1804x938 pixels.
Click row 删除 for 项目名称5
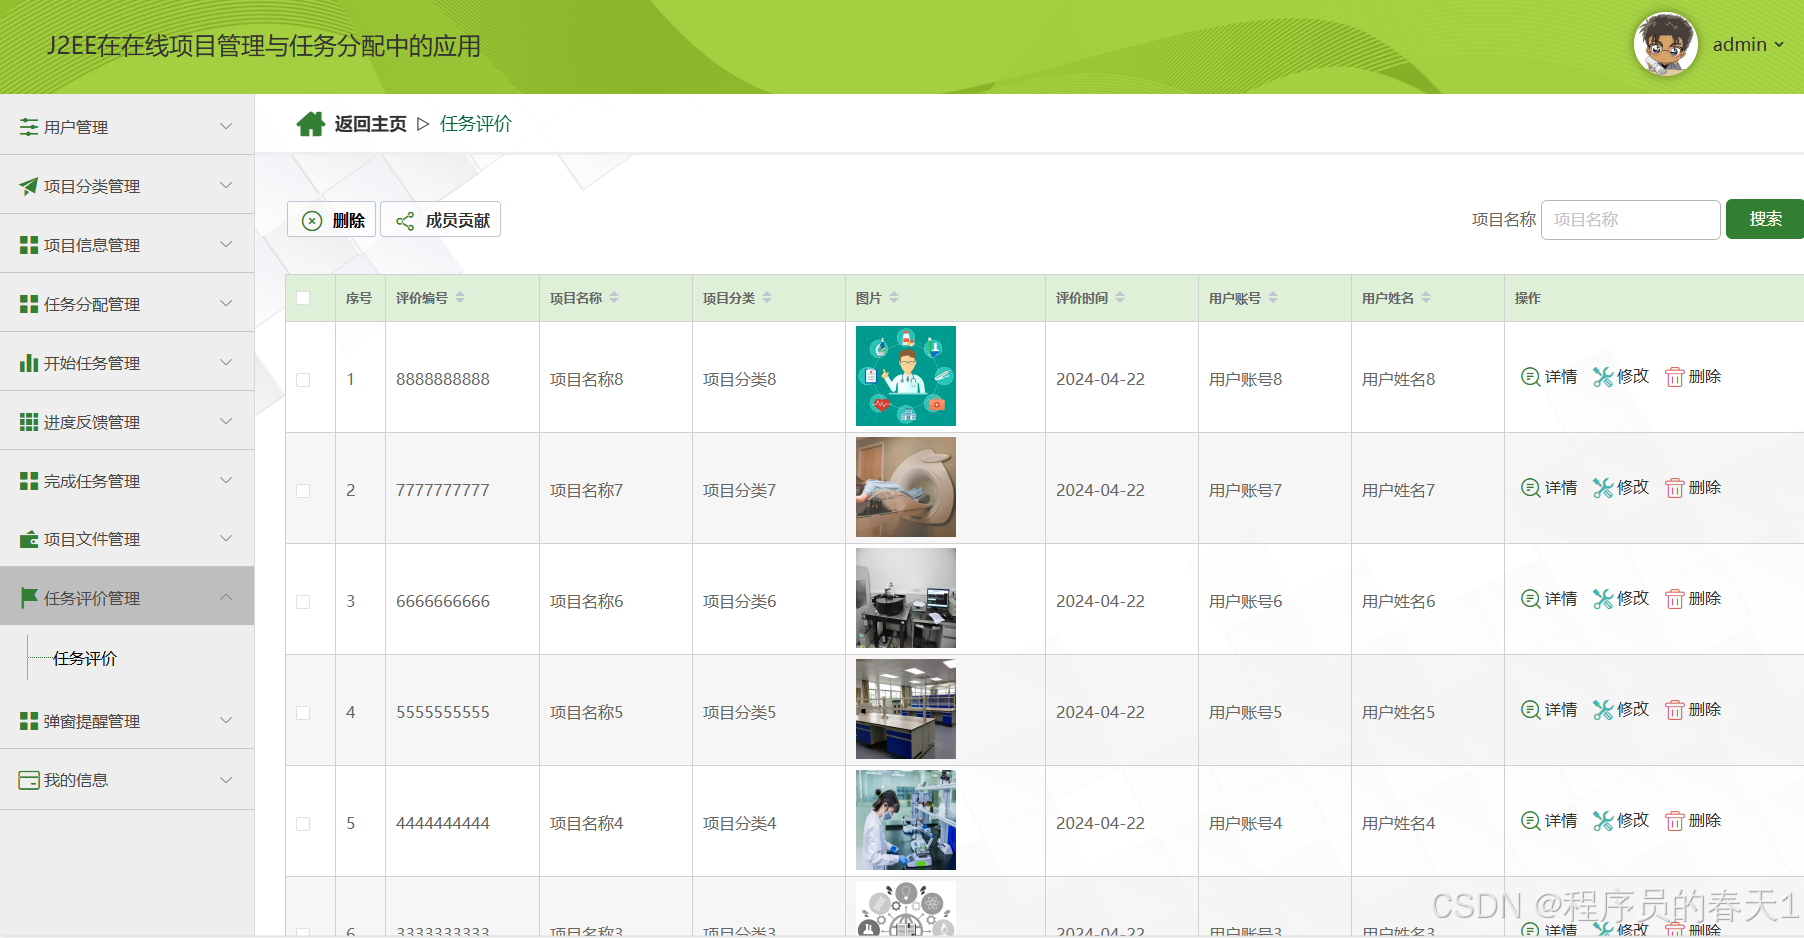1693,710
